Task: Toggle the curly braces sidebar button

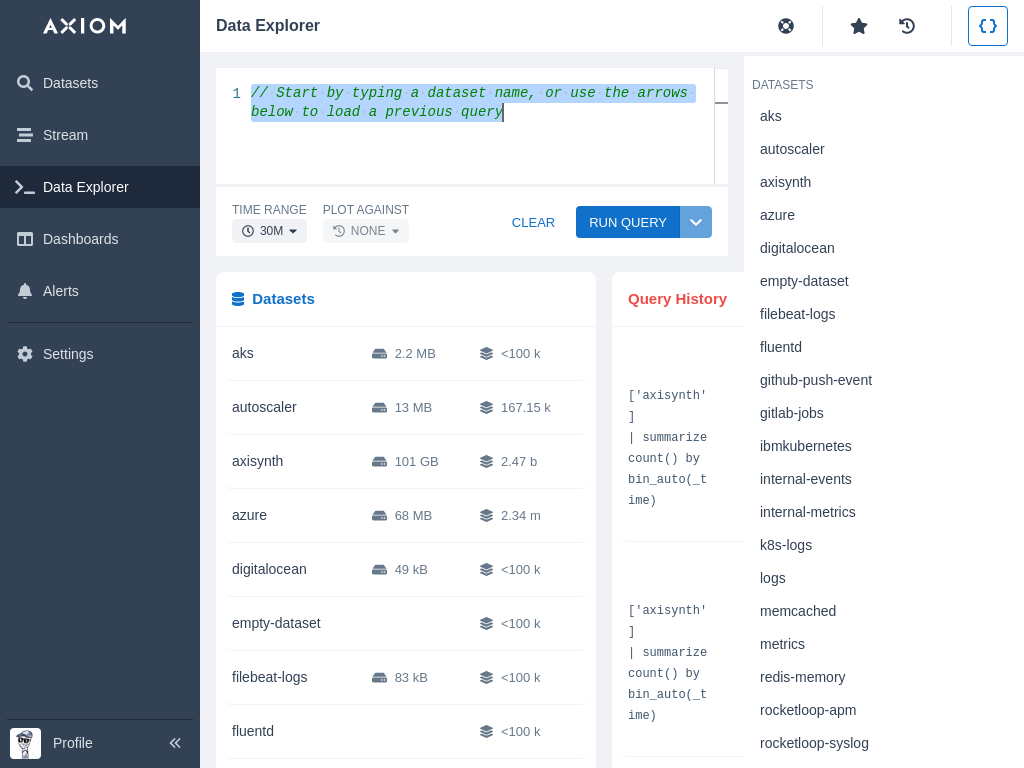Action: tap(988, 26)
